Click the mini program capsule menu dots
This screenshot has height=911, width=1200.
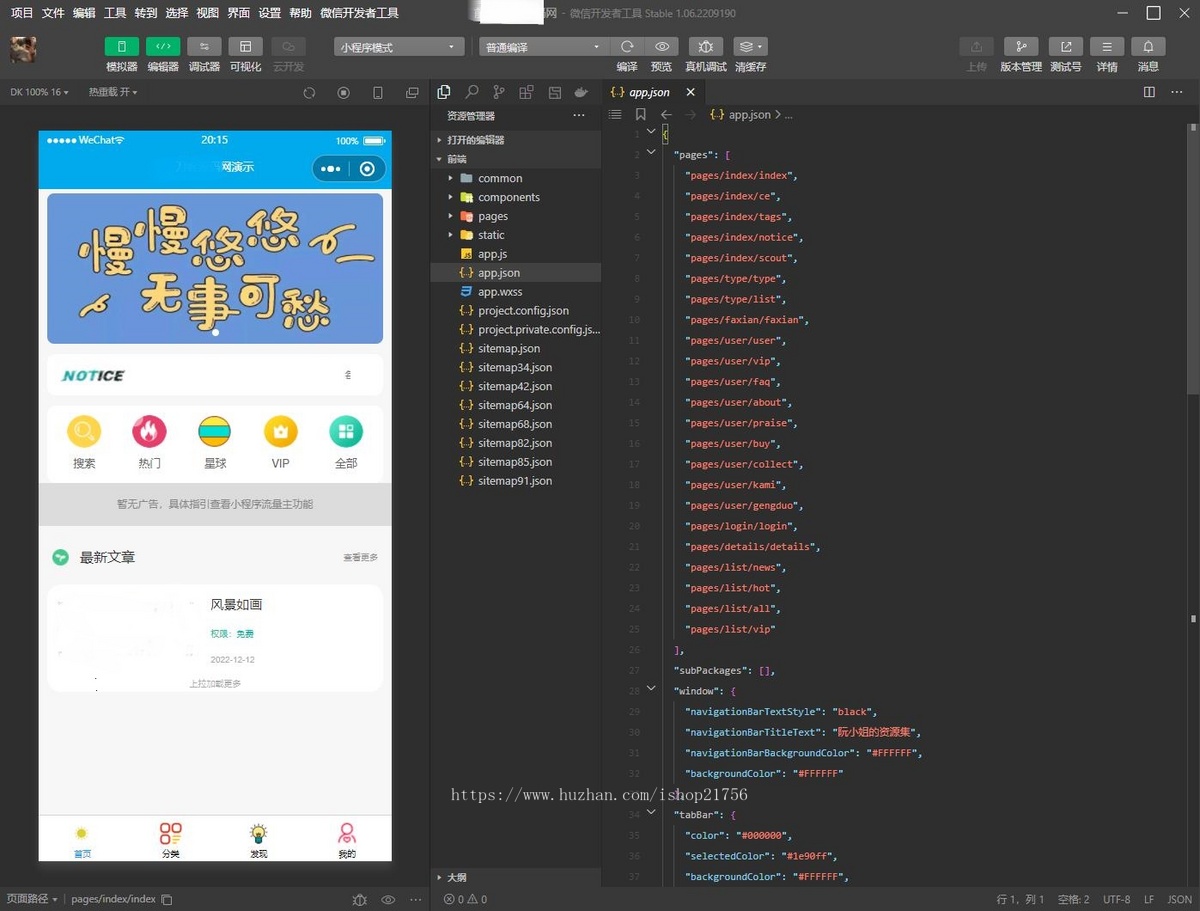331,169
